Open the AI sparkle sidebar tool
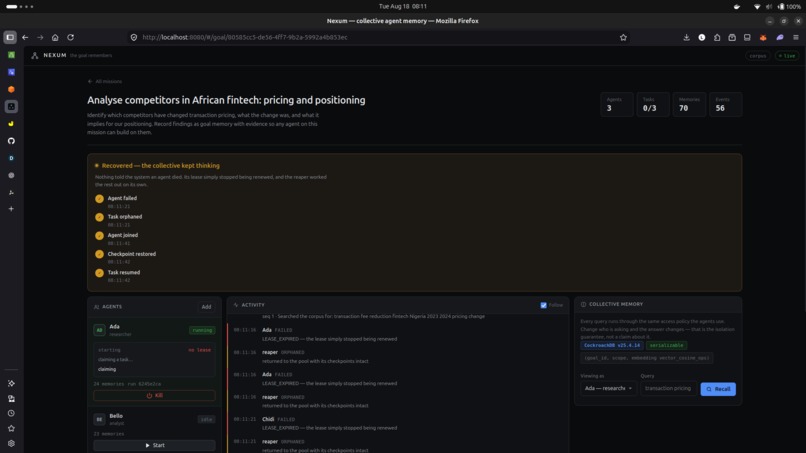Screen dimensions: 806x453 [x=11, y=383]
